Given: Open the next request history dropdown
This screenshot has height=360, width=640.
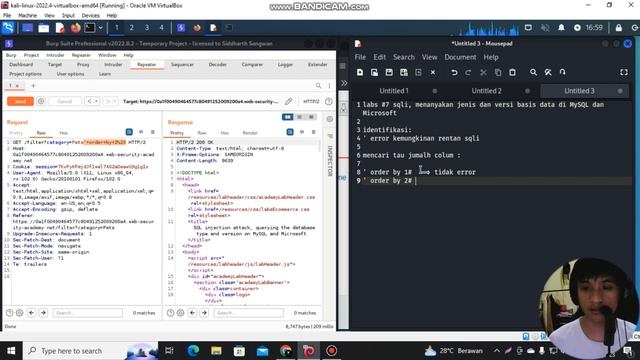Looking at the screenshot, I should click(x=109, y=101).
